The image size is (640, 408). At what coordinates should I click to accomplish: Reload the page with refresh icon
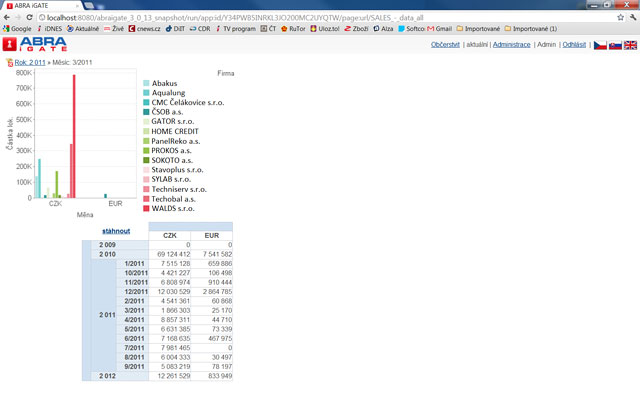tap(29, 18)
